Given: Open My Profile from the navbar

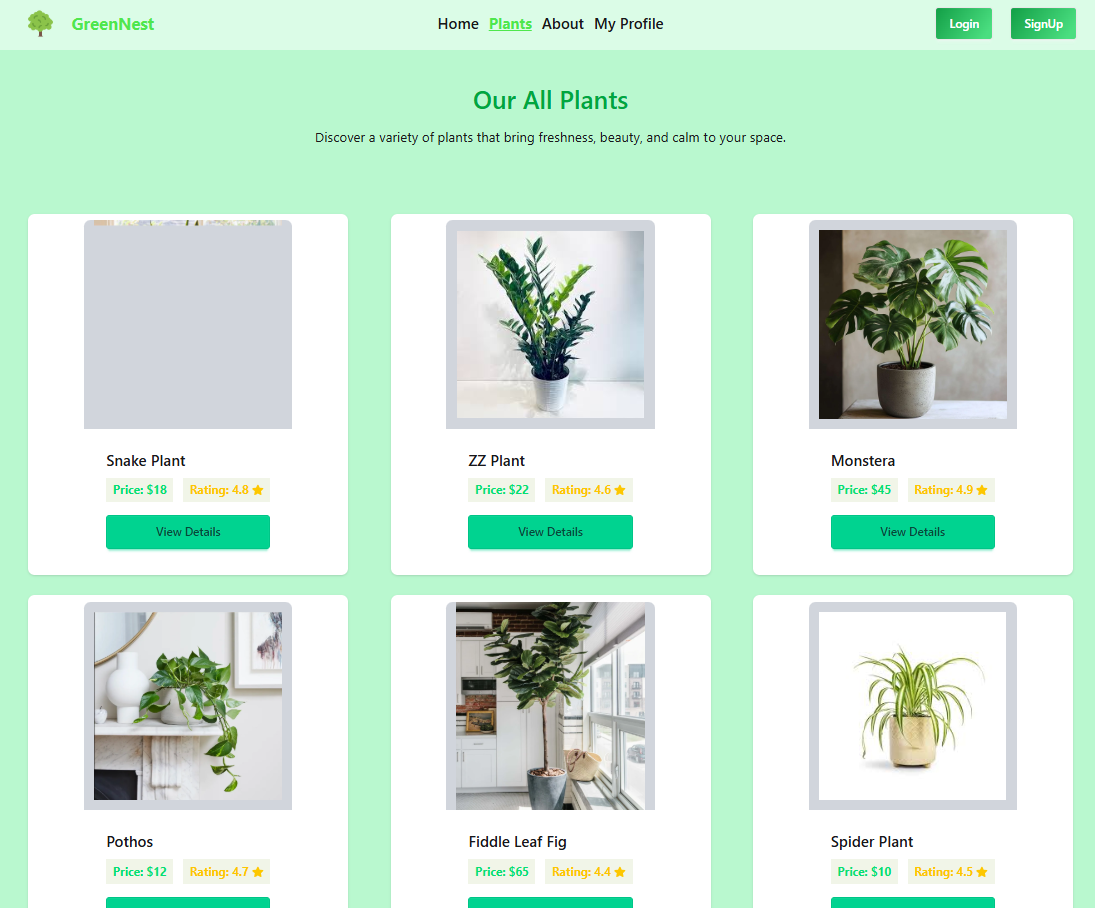Looking at the screenshot, I should click(x=629, y=24).
